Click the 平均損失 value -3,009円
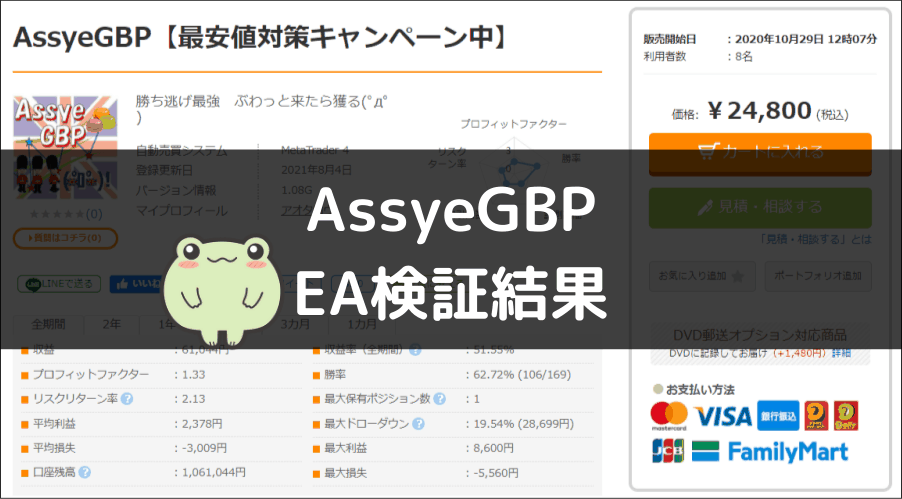Screen dimensions: 902x499 coord(204,448)
